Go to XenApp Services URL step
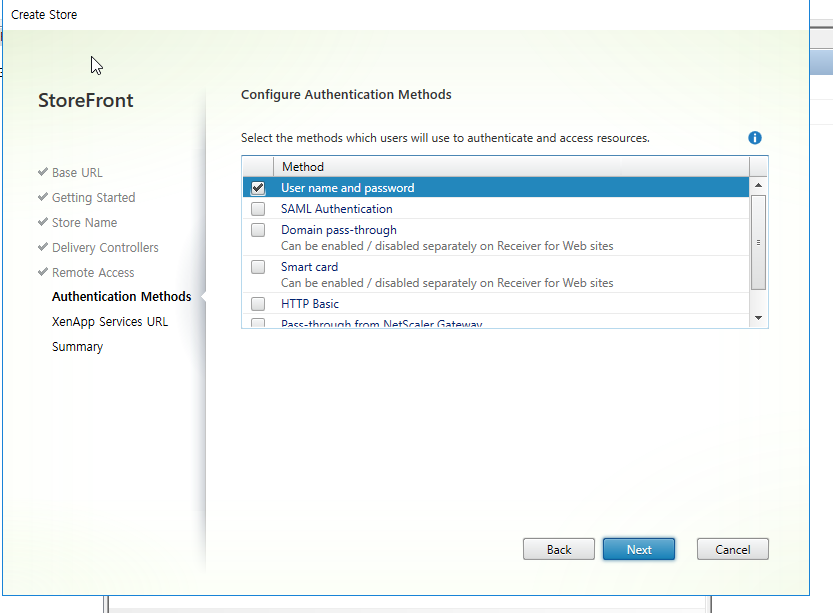Viewport: 833px width, 613px height. 110,321
